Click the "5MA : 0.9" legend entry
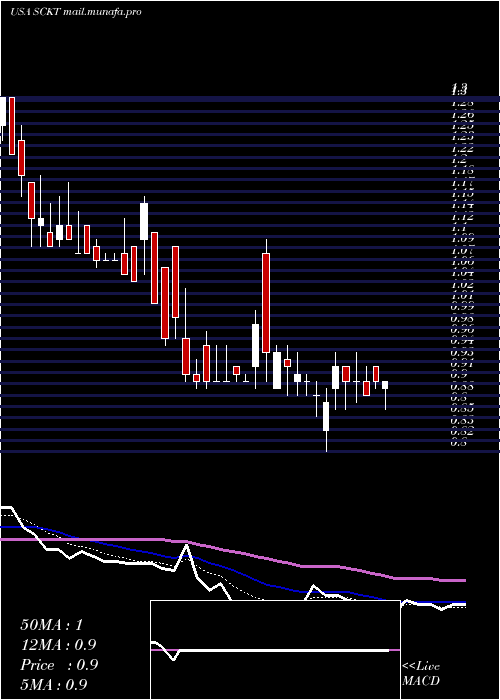This screenshot has width=500, height=700. (x=54, y=684)
